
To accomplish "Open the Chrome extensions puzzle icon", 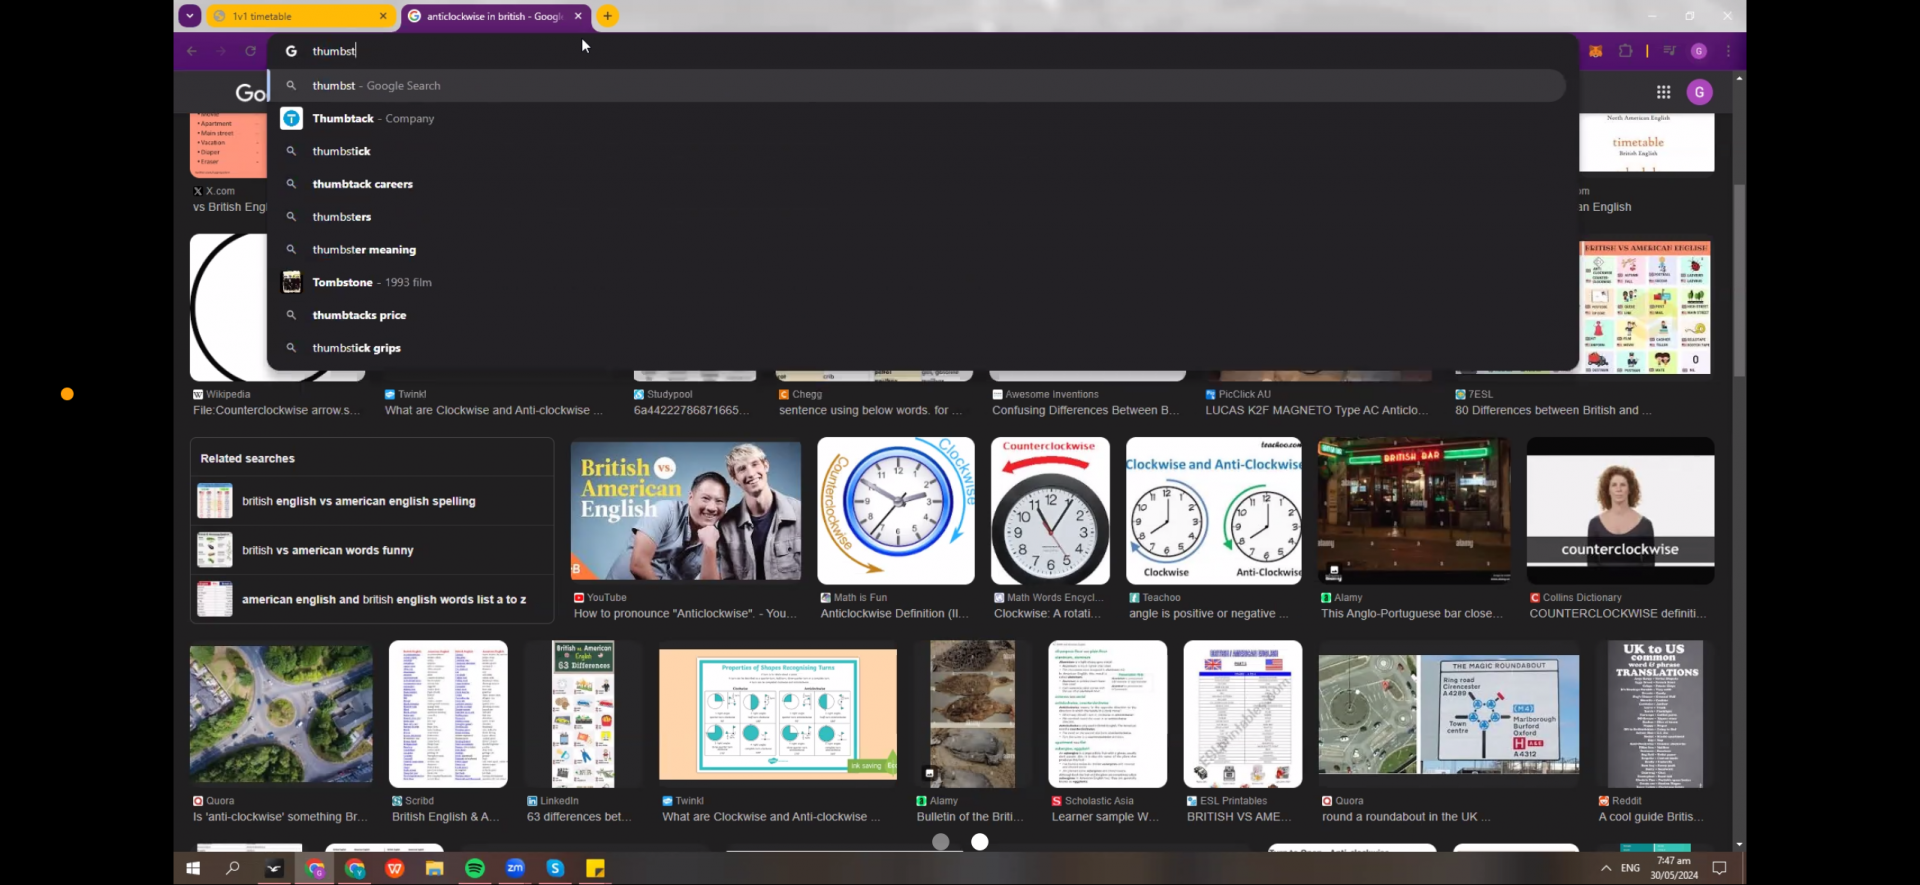I will (1625, 51).
